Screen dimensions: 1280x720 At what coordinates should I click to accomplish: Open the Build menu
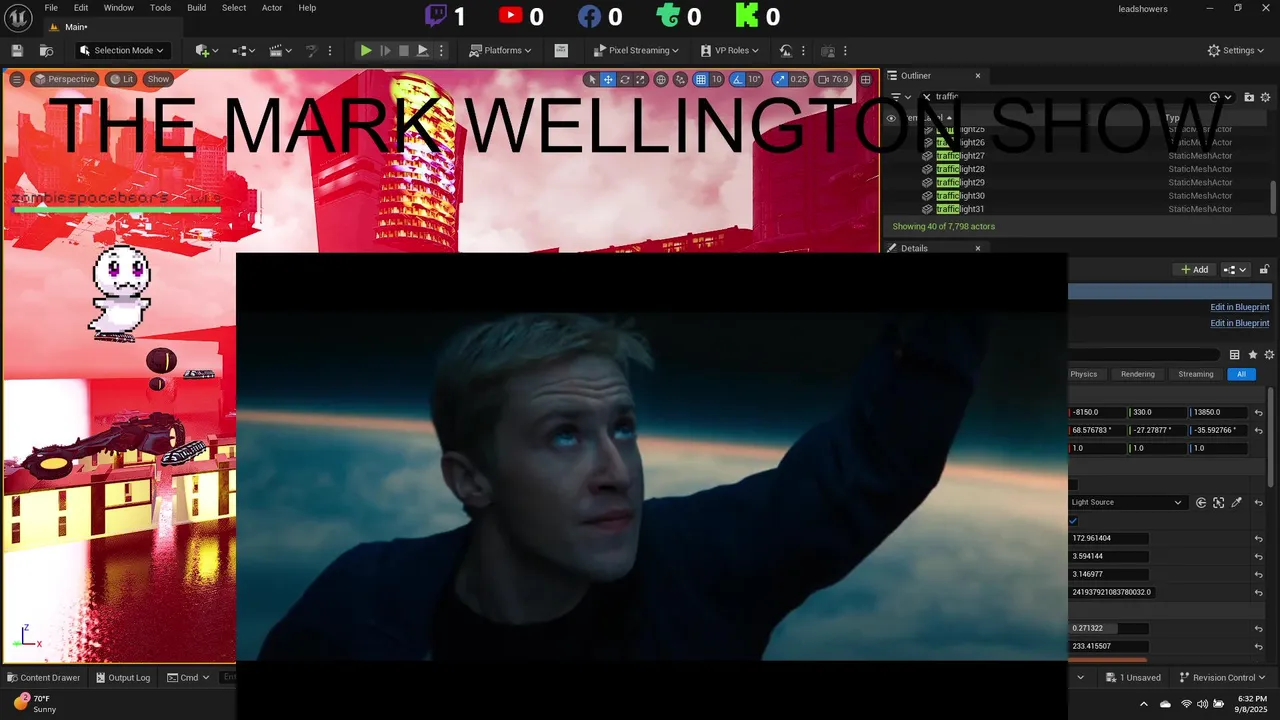coord(197,8)
